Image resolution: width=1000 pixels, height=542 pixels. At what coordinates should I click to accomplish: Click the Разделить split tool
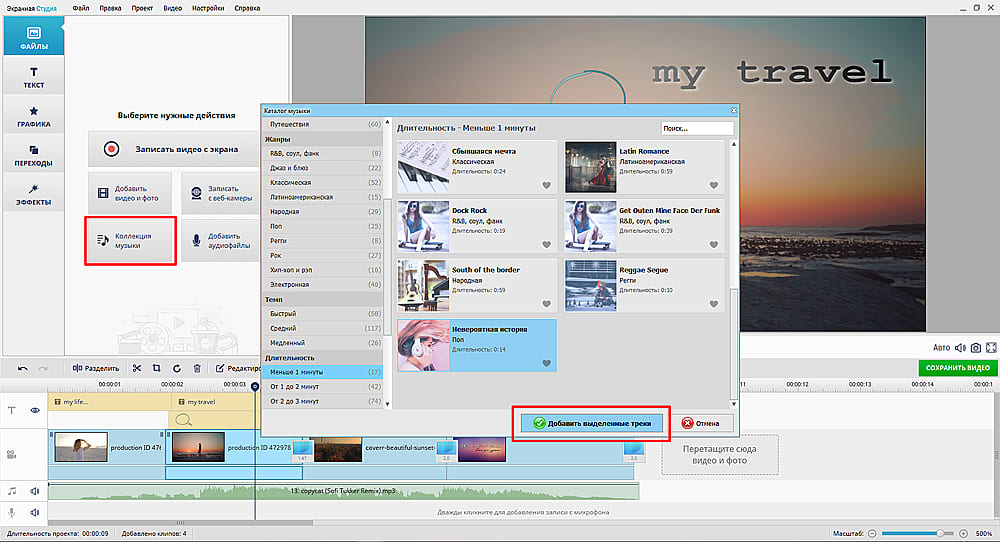pos(96,368)
